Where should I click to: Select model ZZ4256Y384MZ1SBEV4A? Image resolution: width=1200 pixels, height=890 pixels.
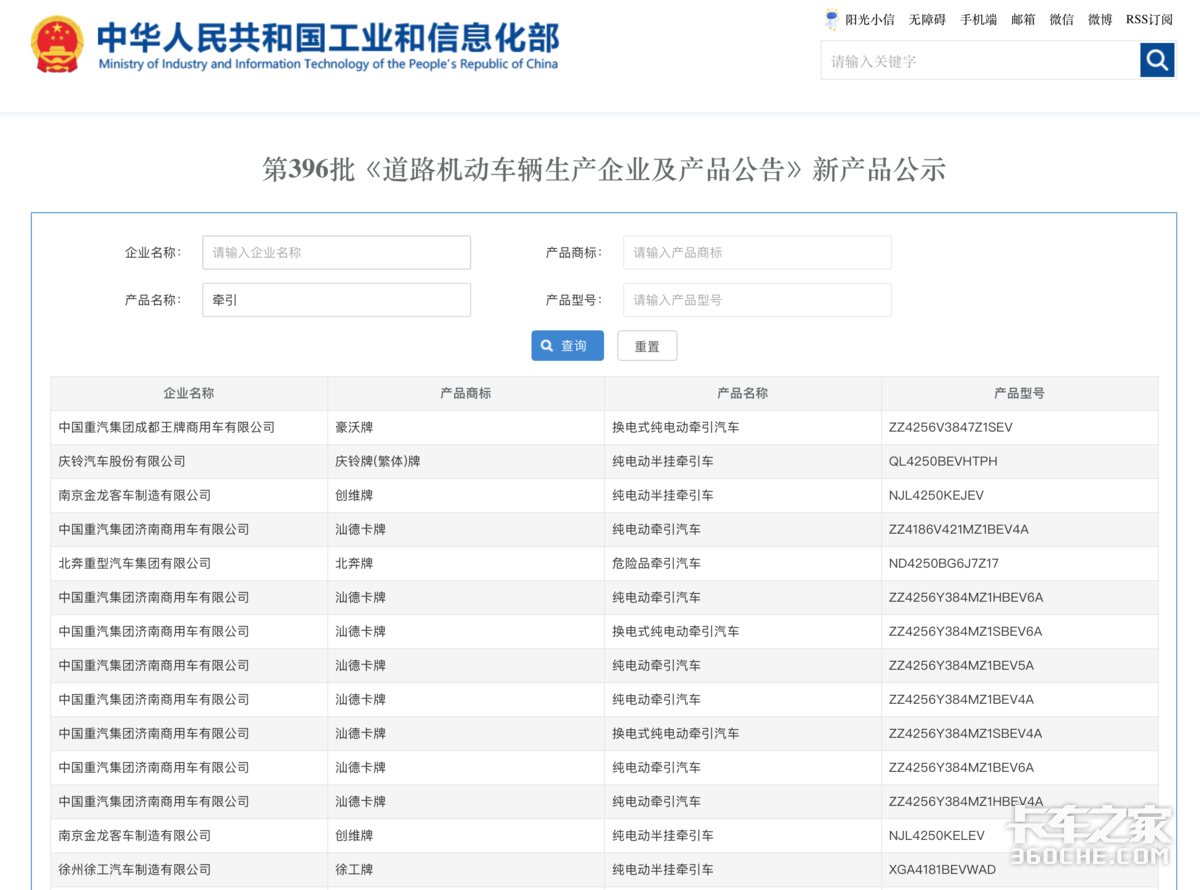[965, 733]
